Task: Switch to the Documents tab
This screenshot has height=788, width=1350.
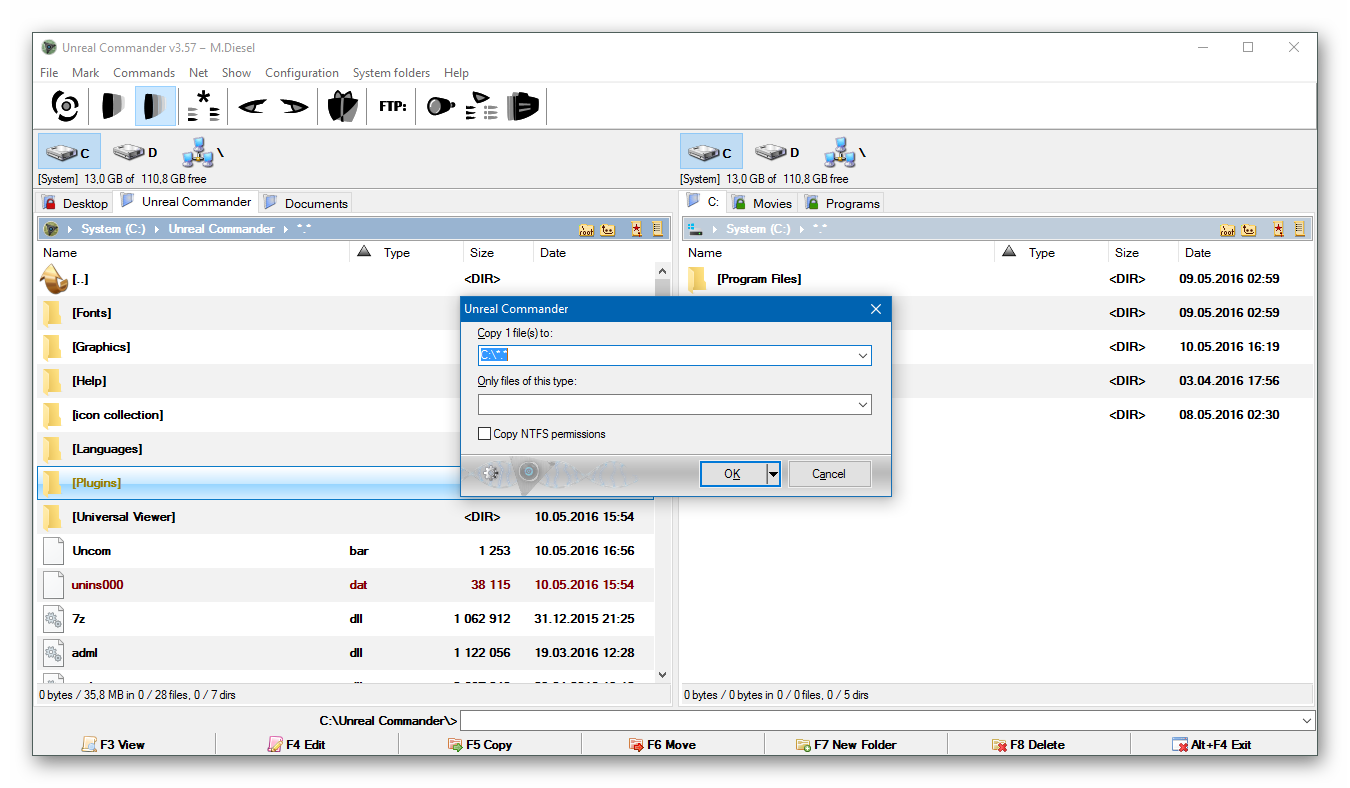Action: click(306, 203)
